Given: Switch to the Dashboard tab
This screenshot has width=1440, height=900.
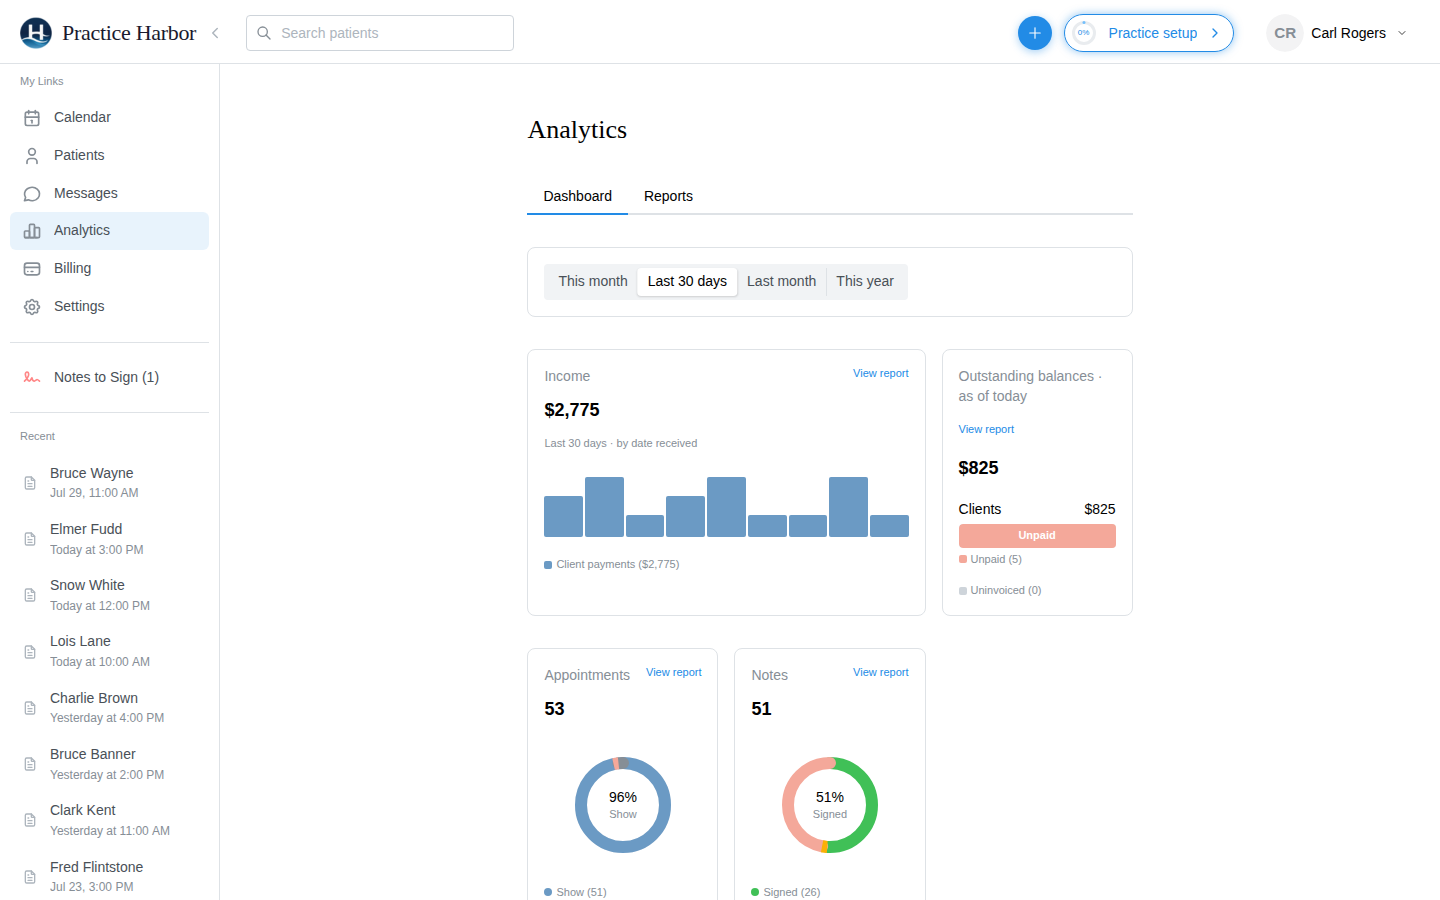Looking at the screenshot, I should coord(577,196).
